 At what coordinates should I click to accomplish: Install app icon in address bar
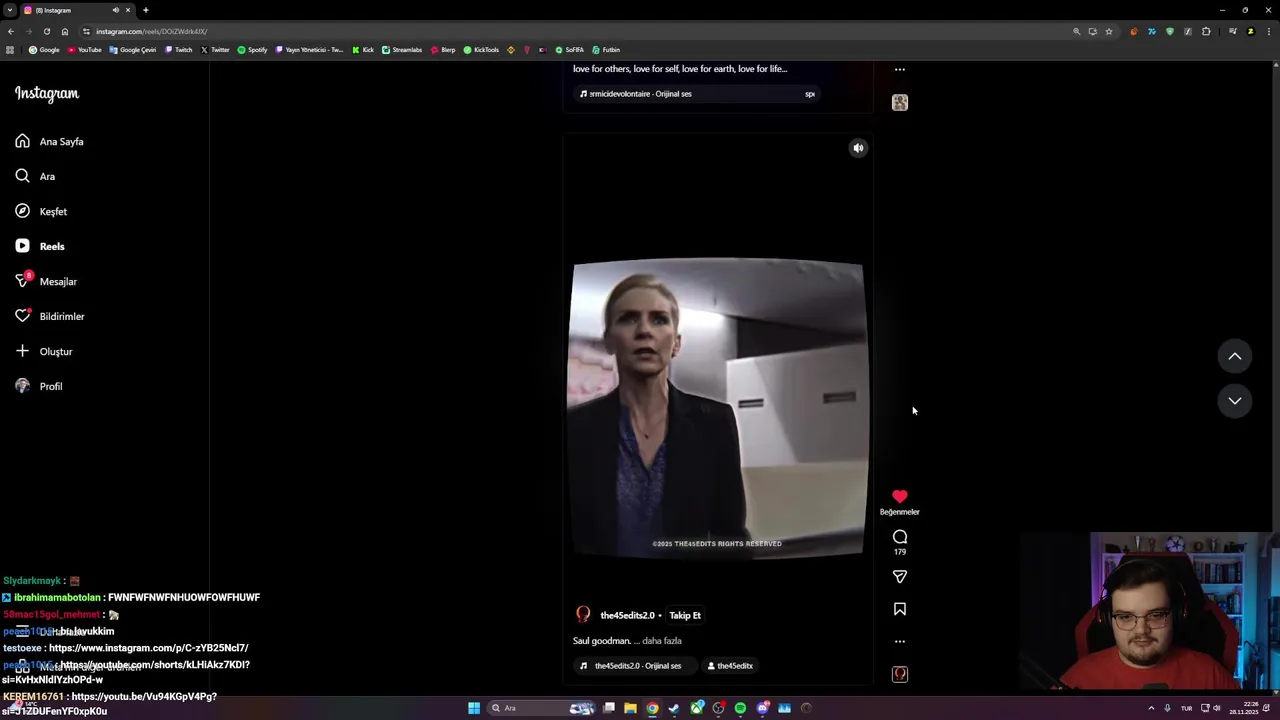(x=1093, y=31)
